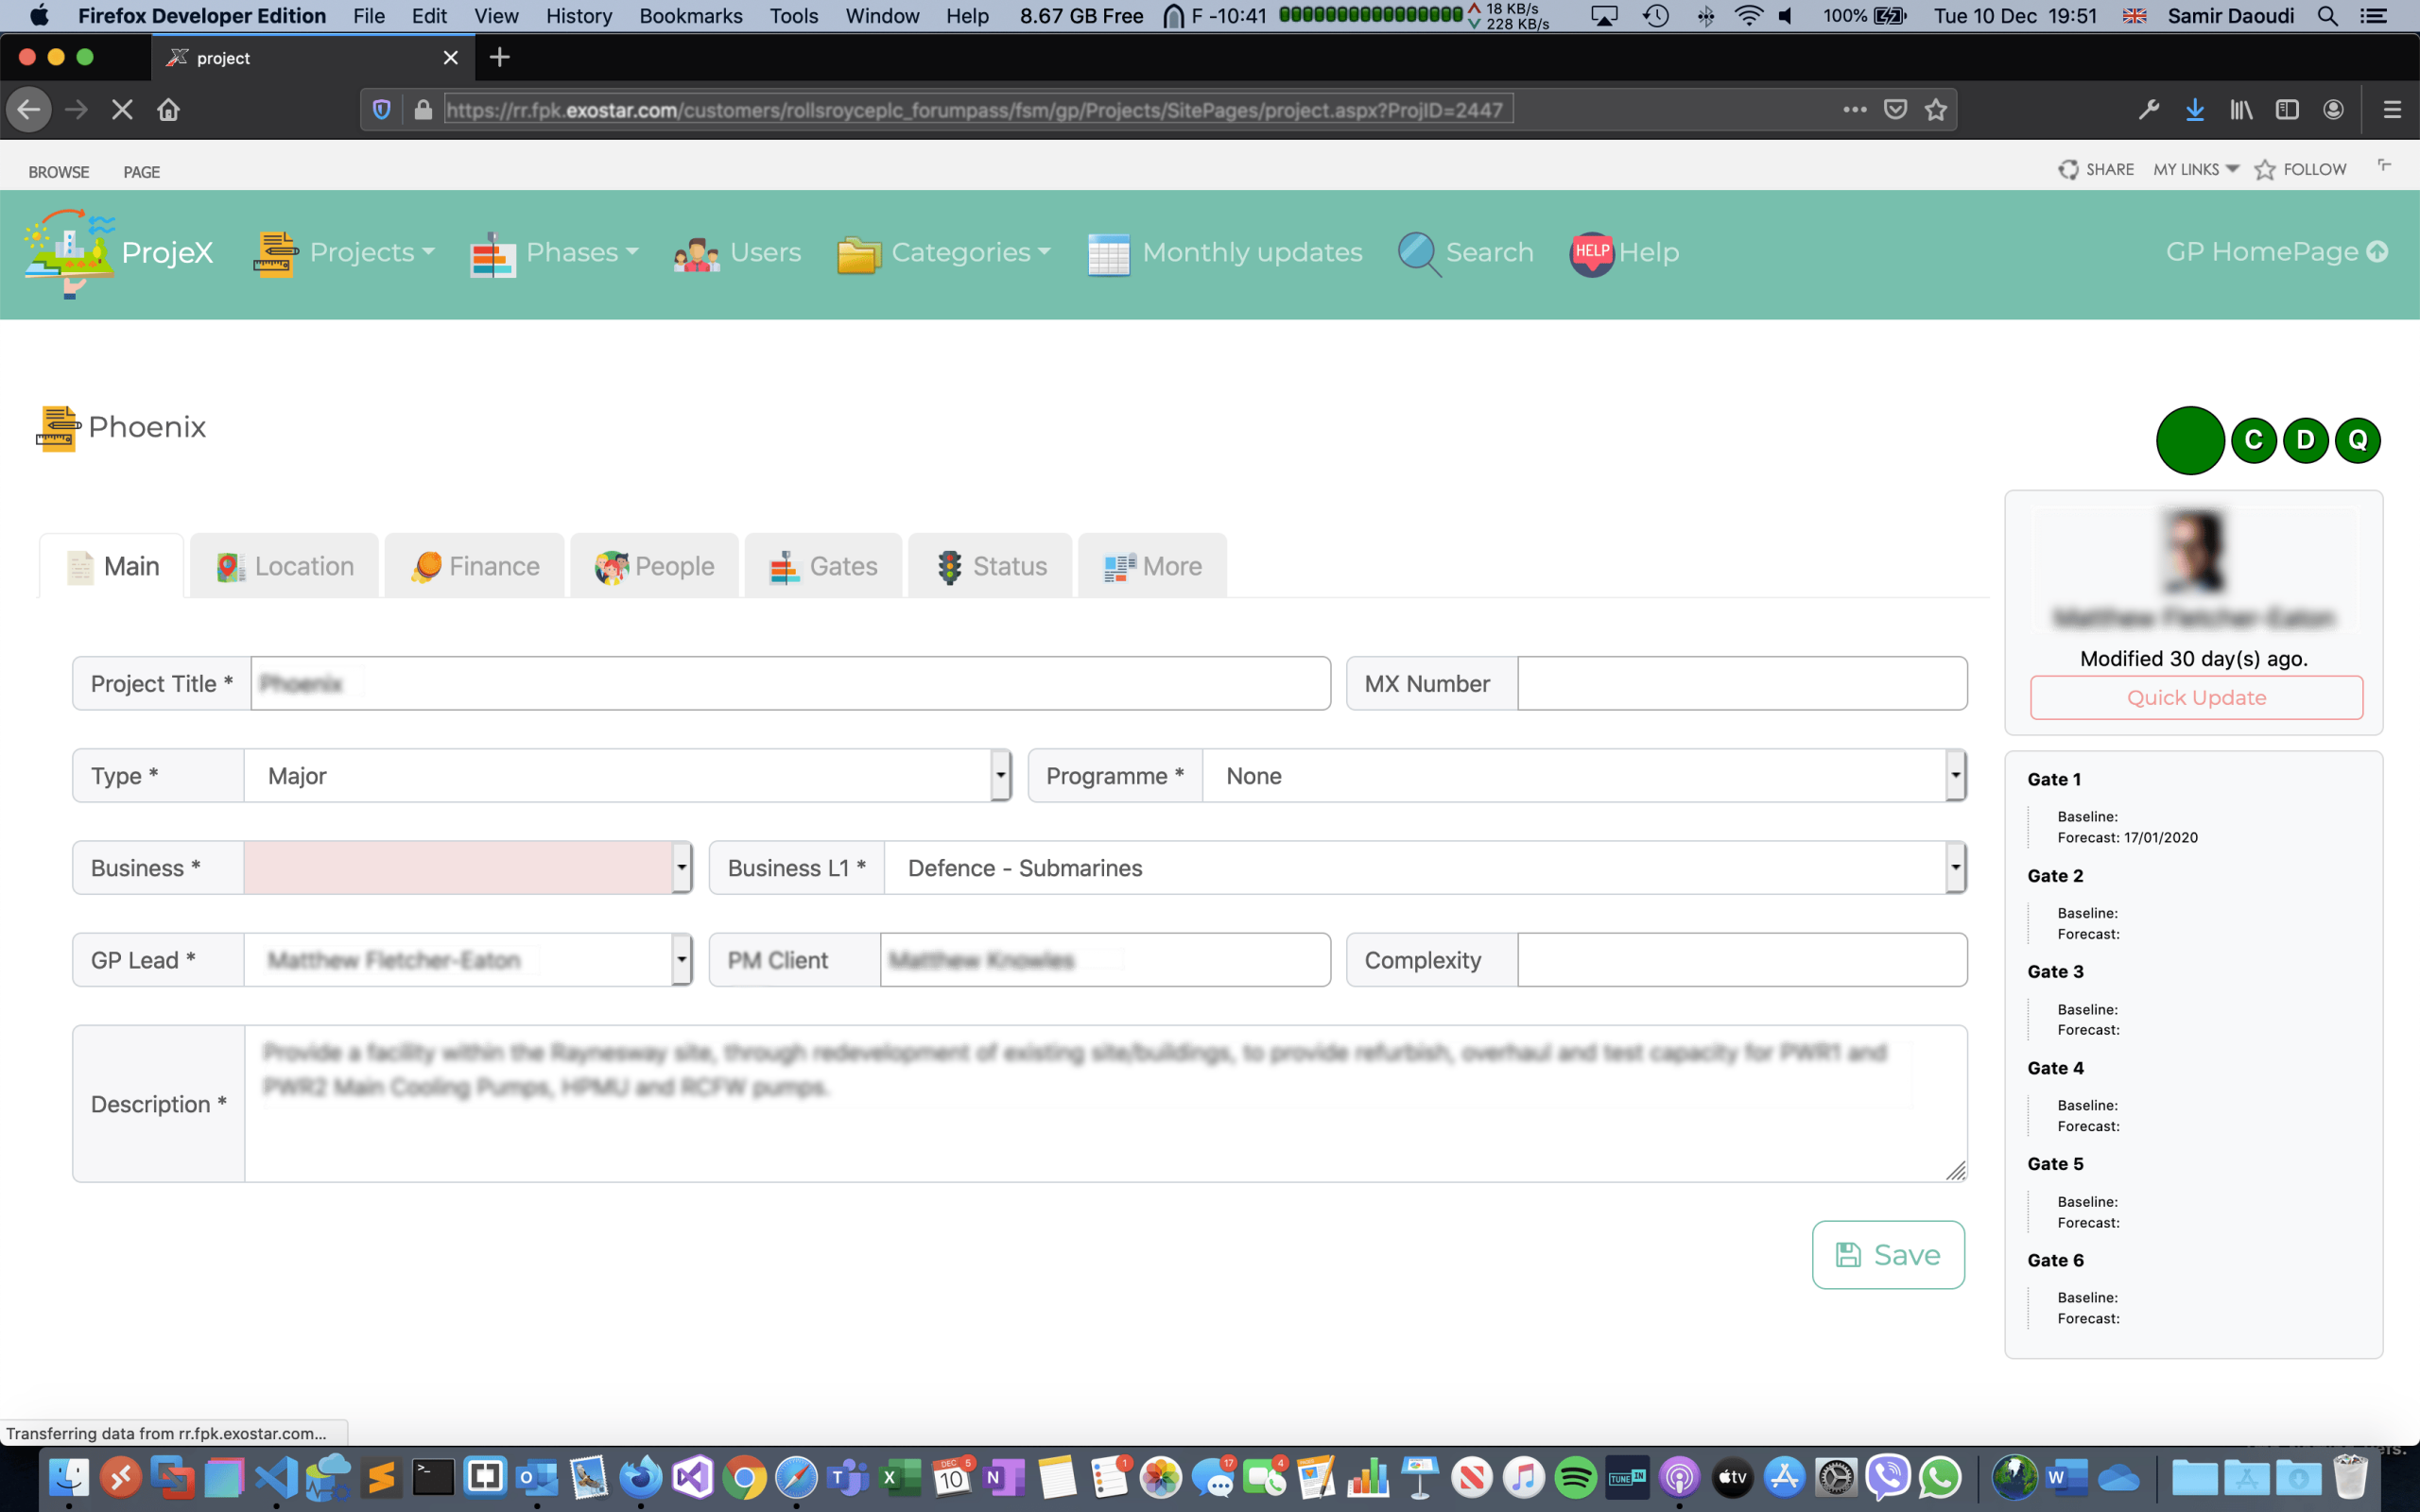Click the site padlock icon

(x=423, y=110)
